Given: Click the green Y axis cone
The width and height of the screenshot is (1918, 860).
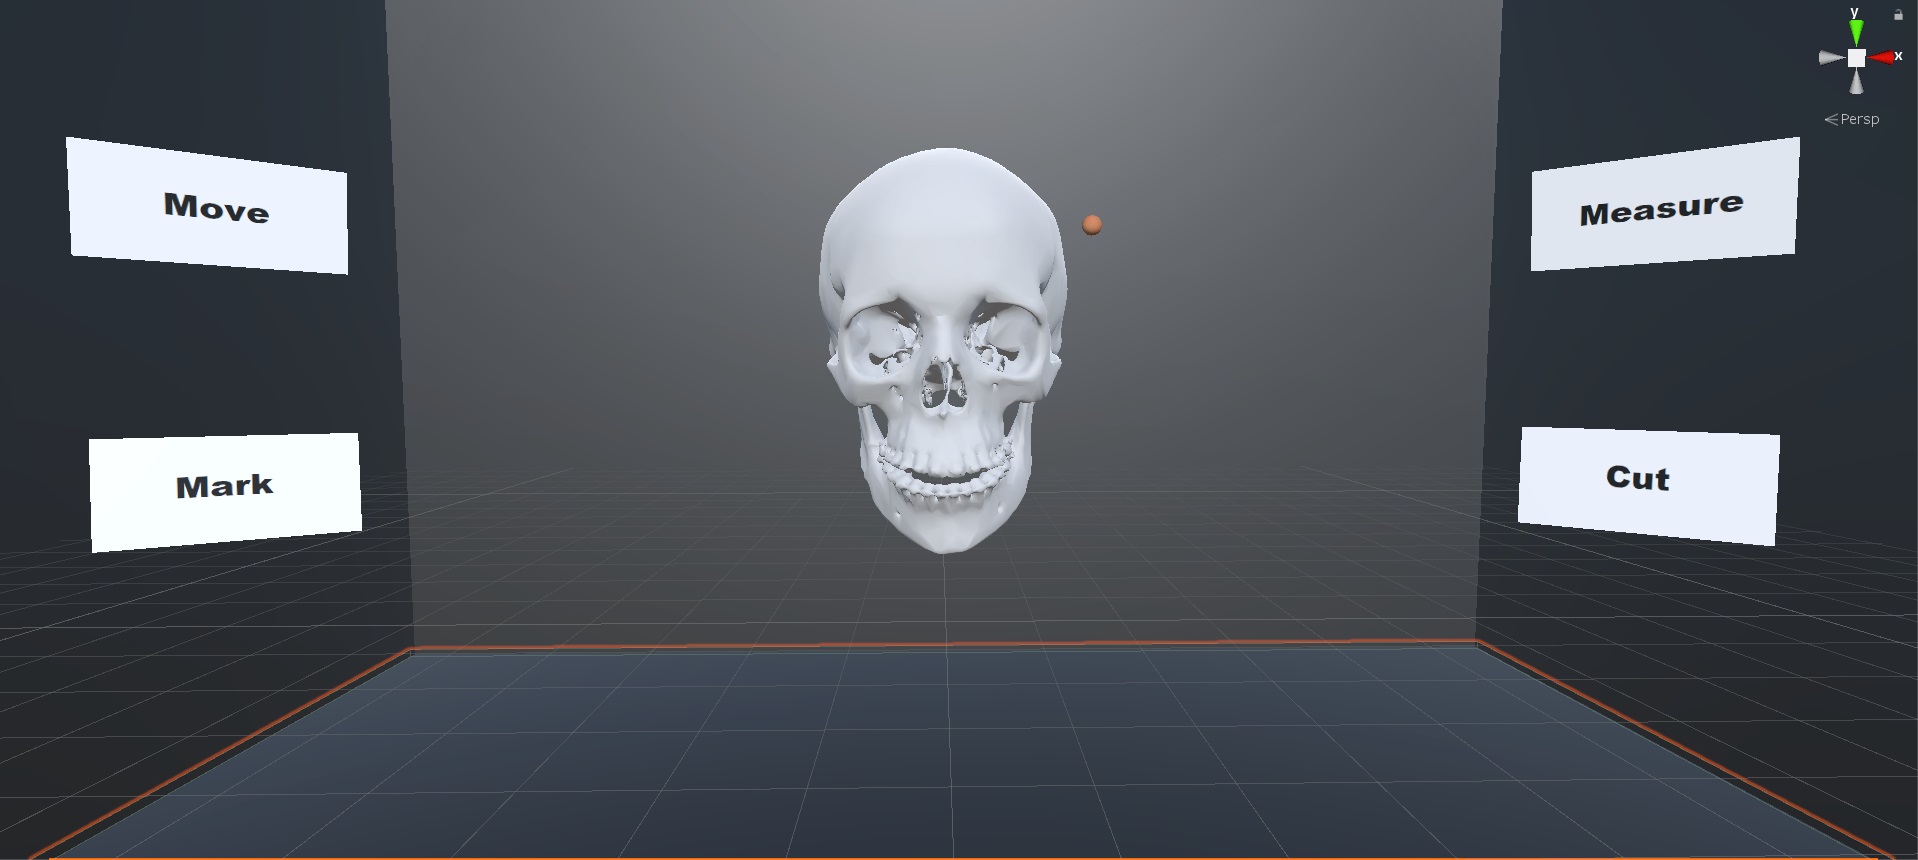Looking at the screenshot, I should pyautogui.click(x=1856, y=33).
